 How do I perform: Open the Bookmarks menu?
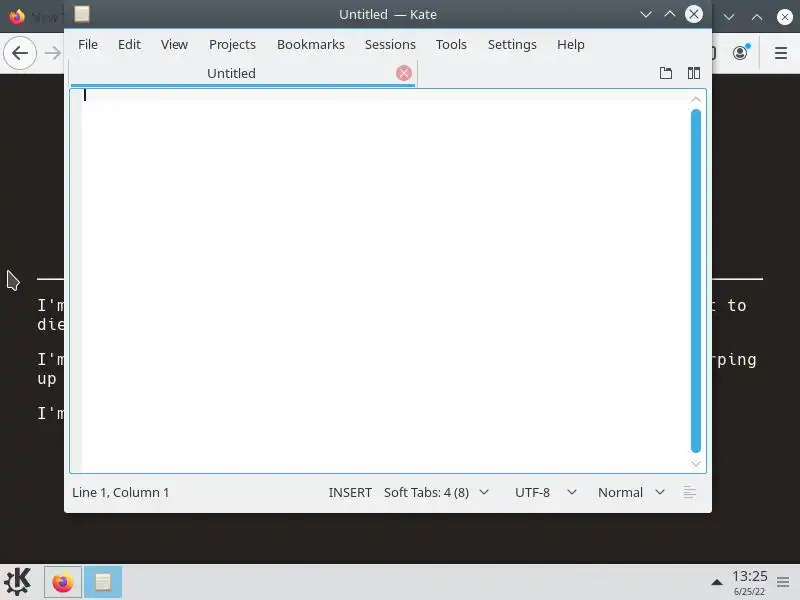pyautogui.click(x=311, y=44)
